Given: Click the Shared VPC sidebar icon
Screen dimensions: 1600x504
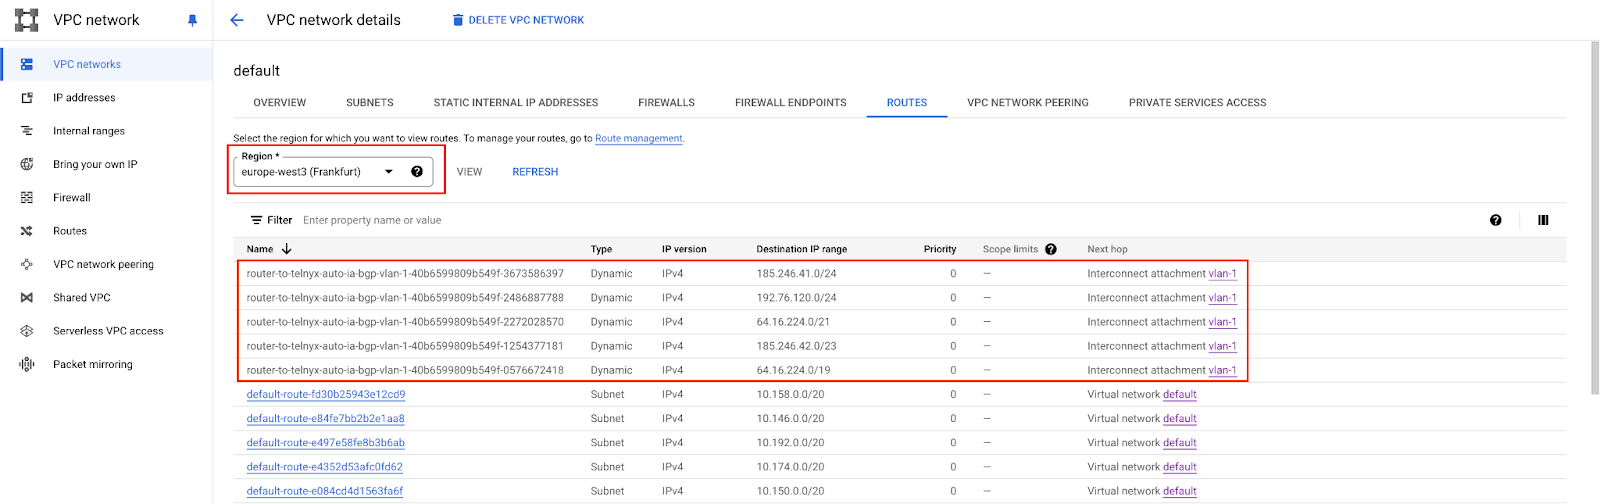Looking at the screenshot, I should [x=27, y=298].
